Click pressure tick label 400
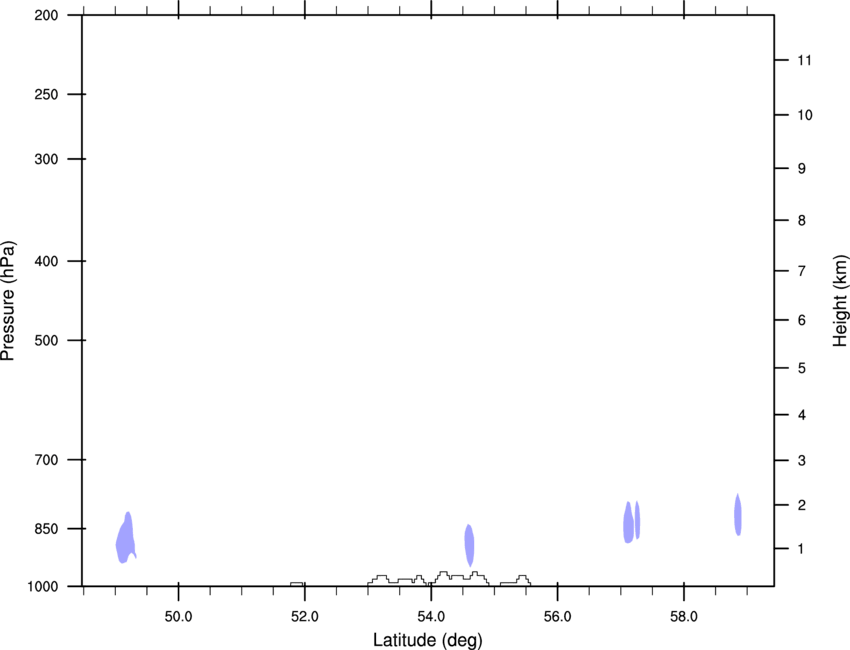Viewport: 850px width, 650px height. point(46,261)
